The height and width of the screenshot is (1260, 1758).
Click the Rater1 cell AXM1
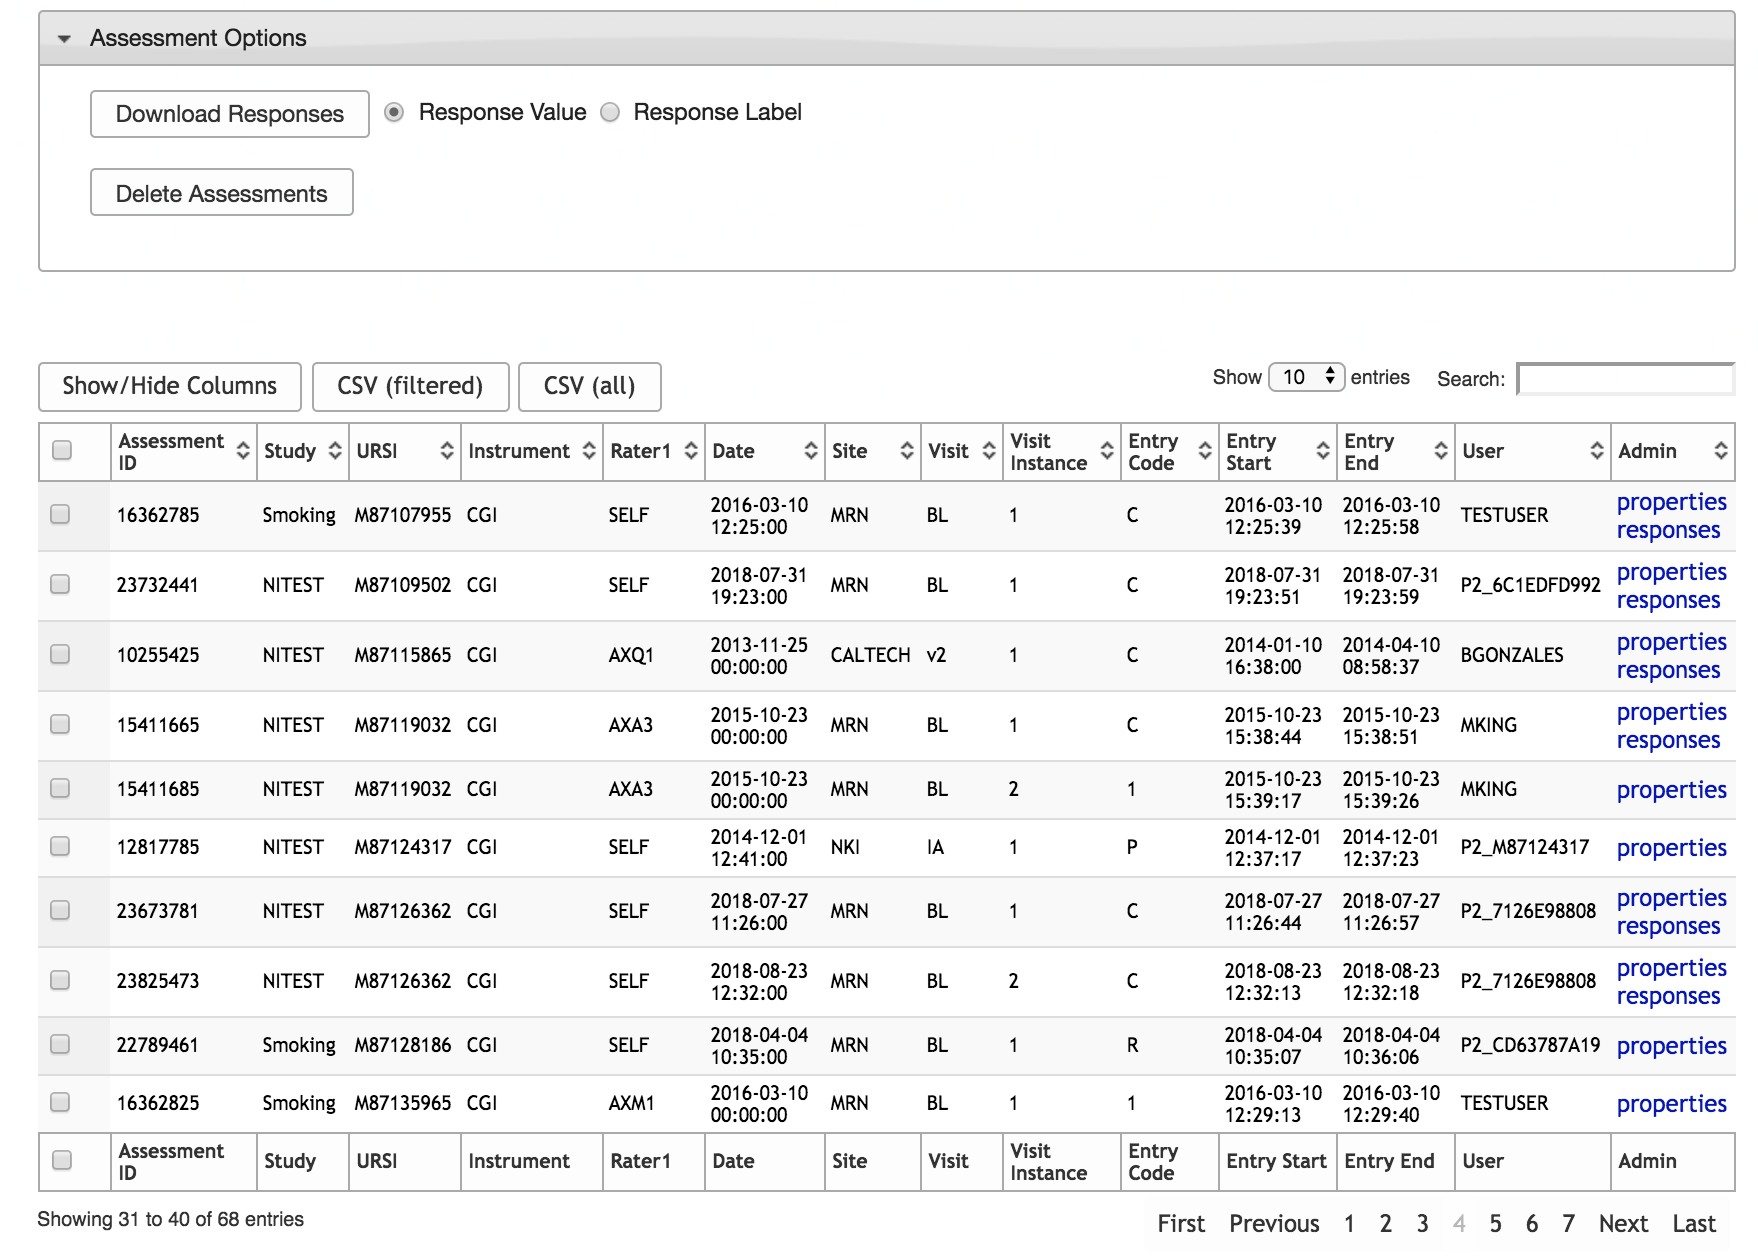(x=631, y=1103)
